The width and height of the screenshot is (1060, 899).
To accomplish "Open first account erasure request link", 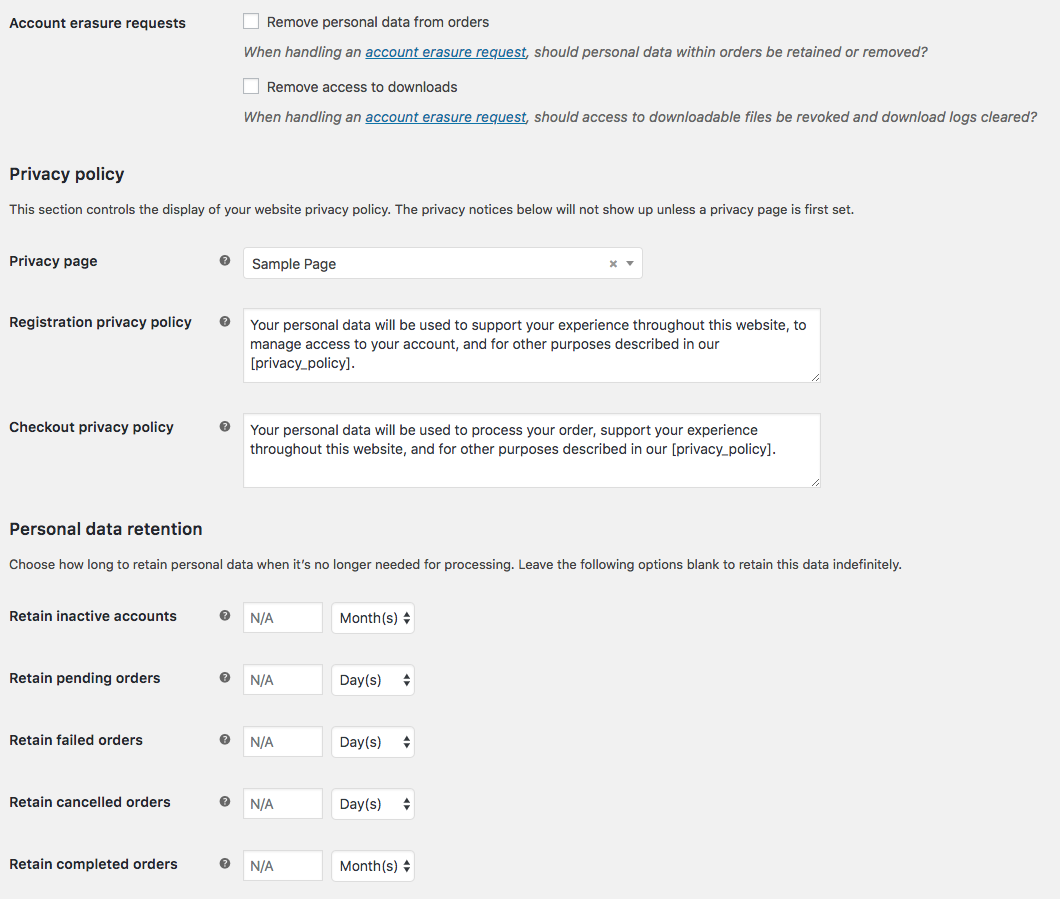I will click(x=445, y=52).
